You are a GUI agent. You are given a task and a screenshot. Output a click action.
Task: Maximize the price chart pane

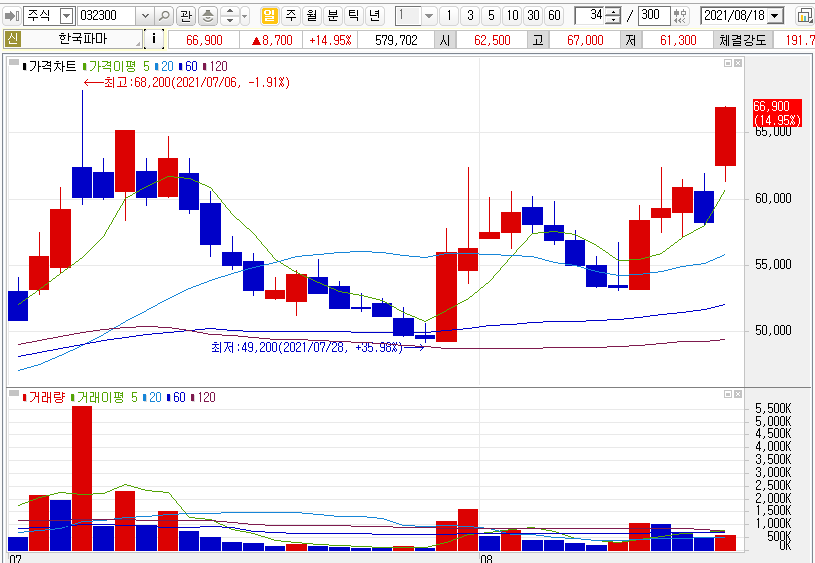(728, 63)
